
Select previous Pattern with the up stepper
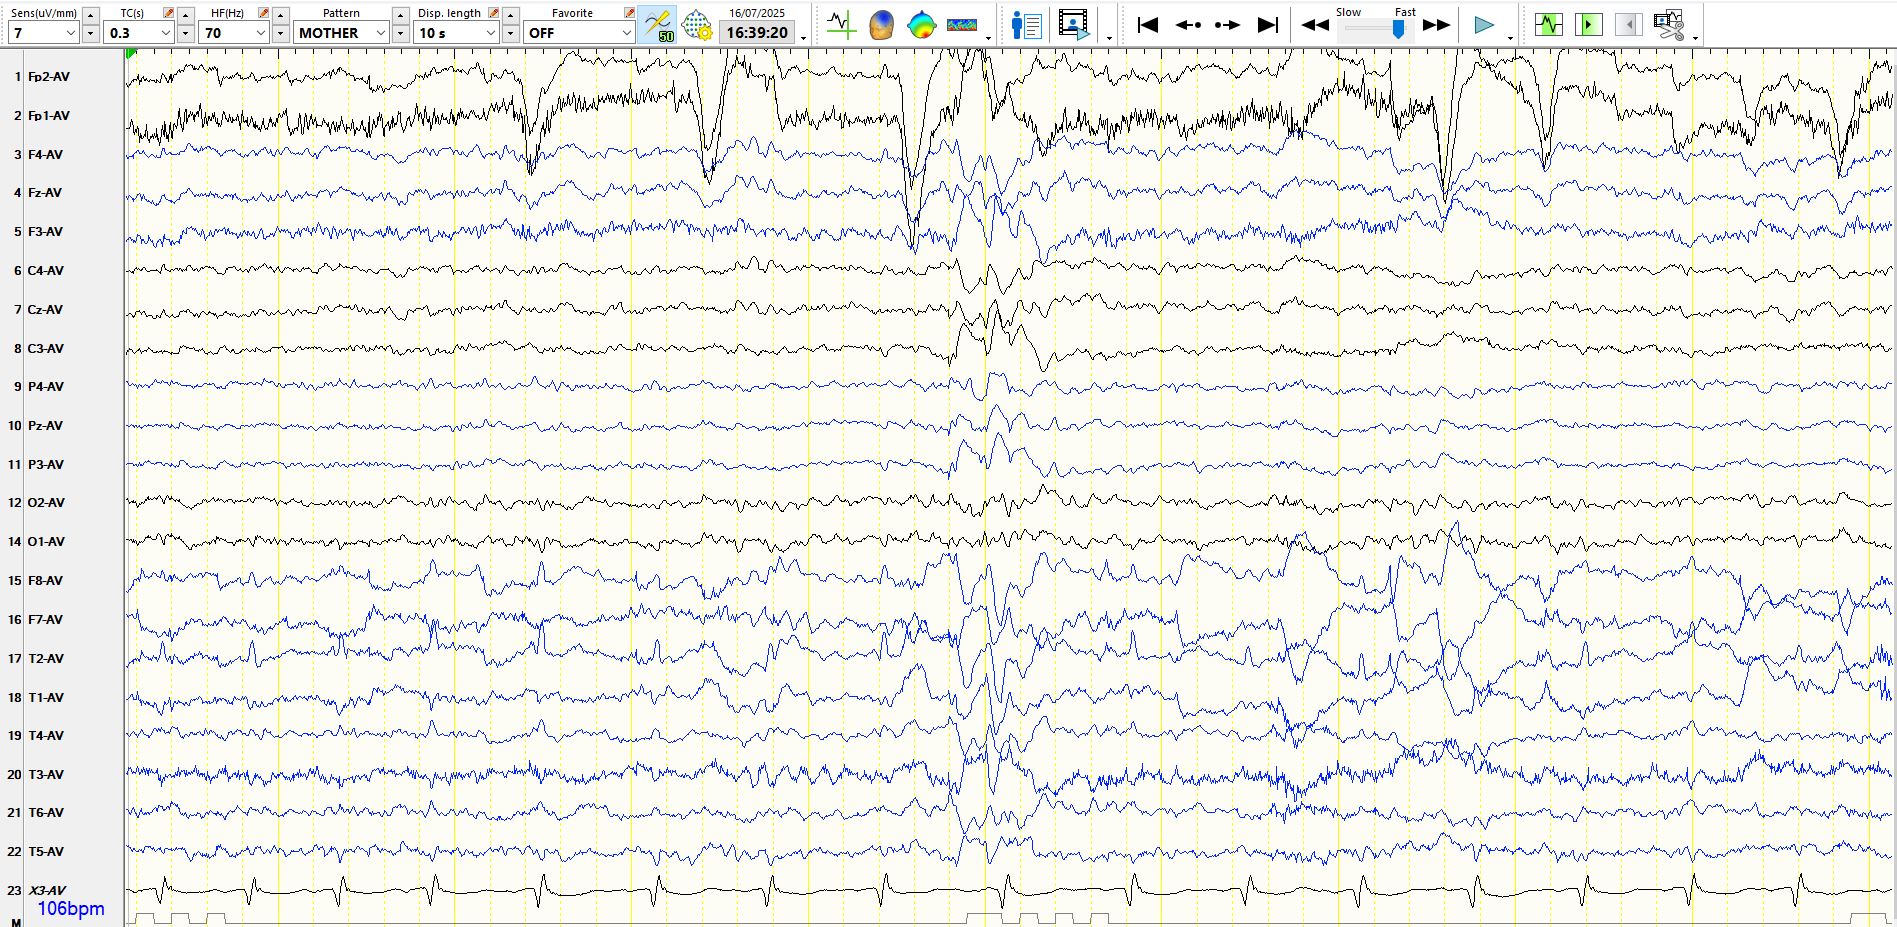(400, 15)
